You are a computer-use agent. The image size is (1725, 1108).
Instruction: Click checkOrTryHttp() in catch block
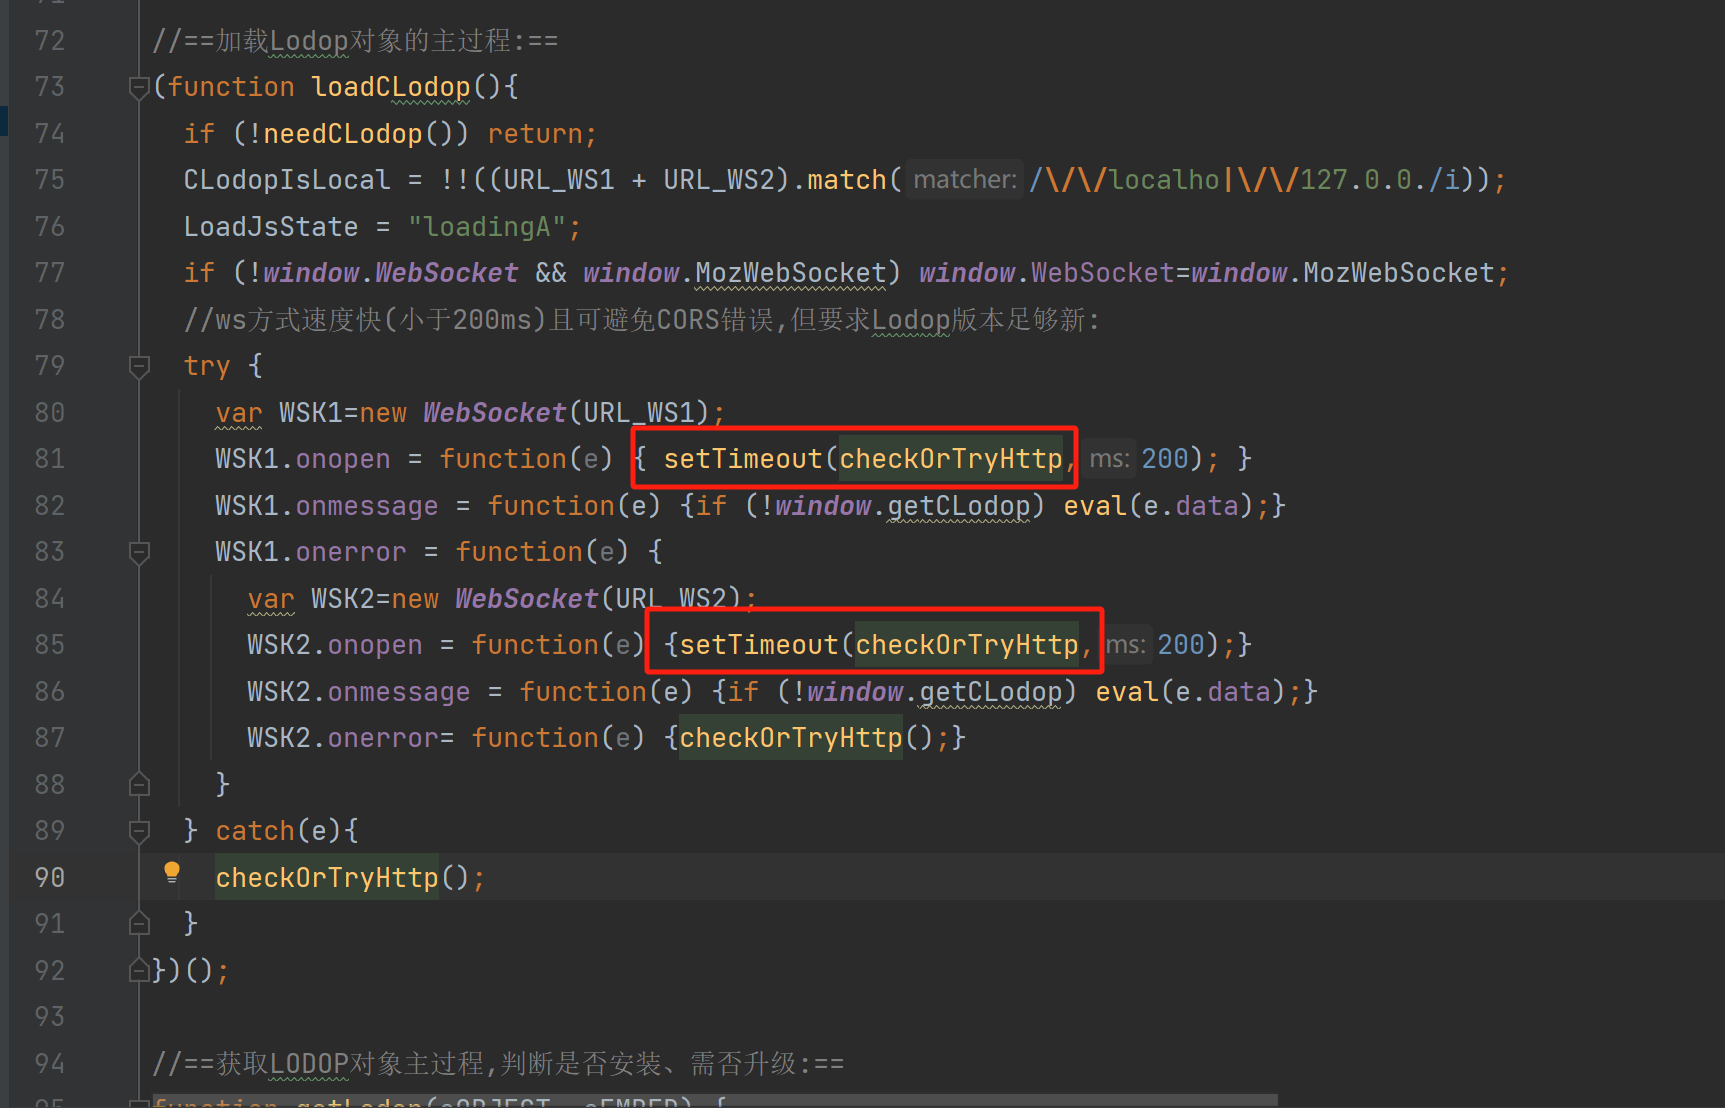343,878
